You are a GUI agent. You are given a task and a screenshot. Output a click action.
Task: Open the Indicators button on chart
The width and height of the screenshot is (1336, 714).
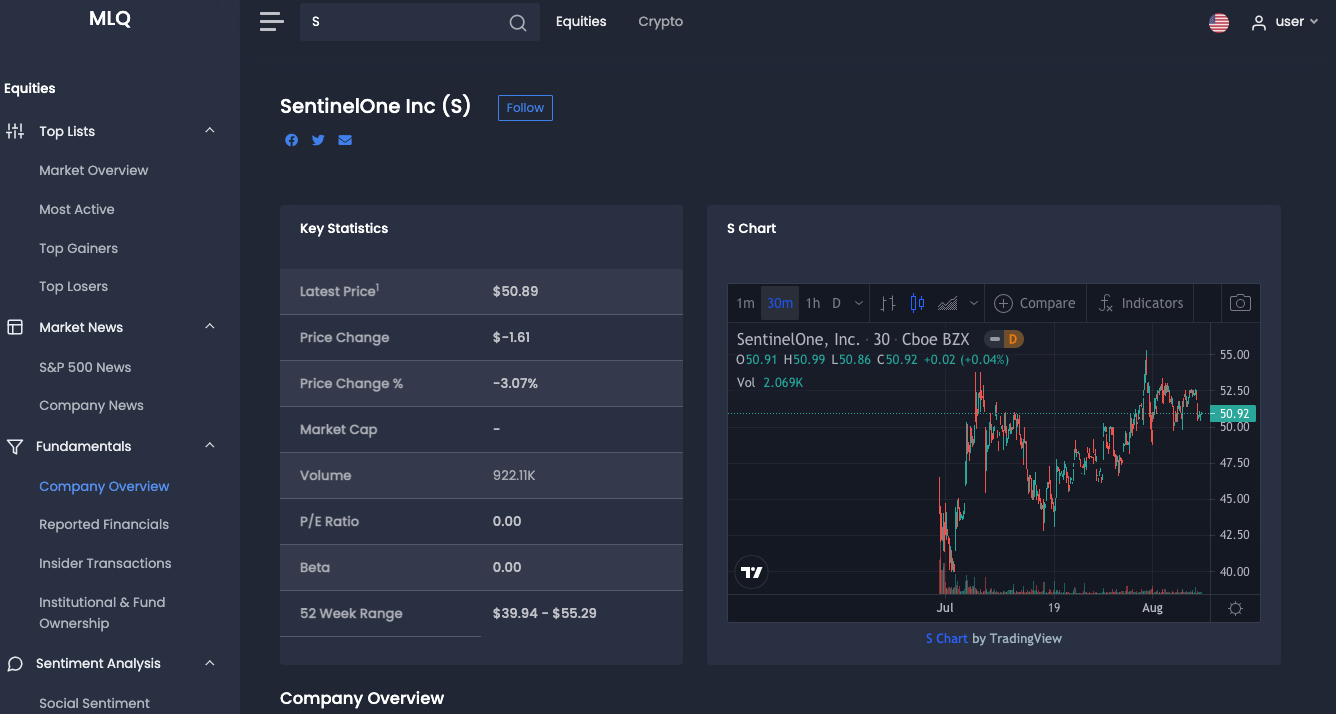tap(1140, 303)
